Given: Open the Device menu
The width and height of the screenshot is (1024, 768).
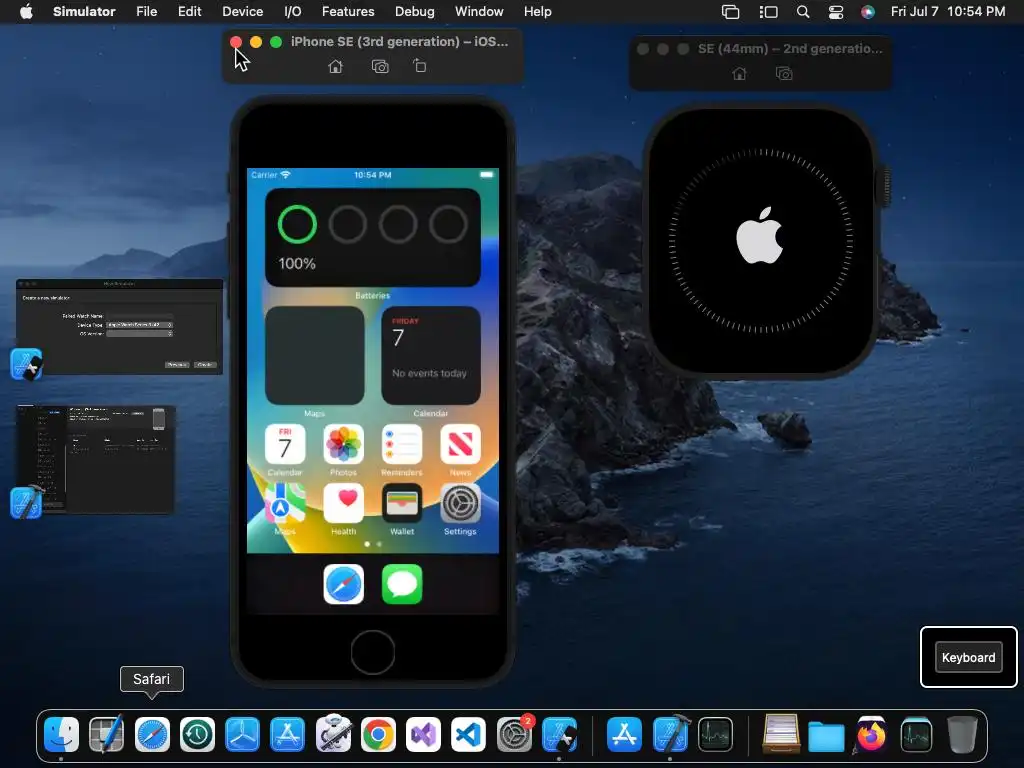Looking at the screenshot, I should coord(242,12).
